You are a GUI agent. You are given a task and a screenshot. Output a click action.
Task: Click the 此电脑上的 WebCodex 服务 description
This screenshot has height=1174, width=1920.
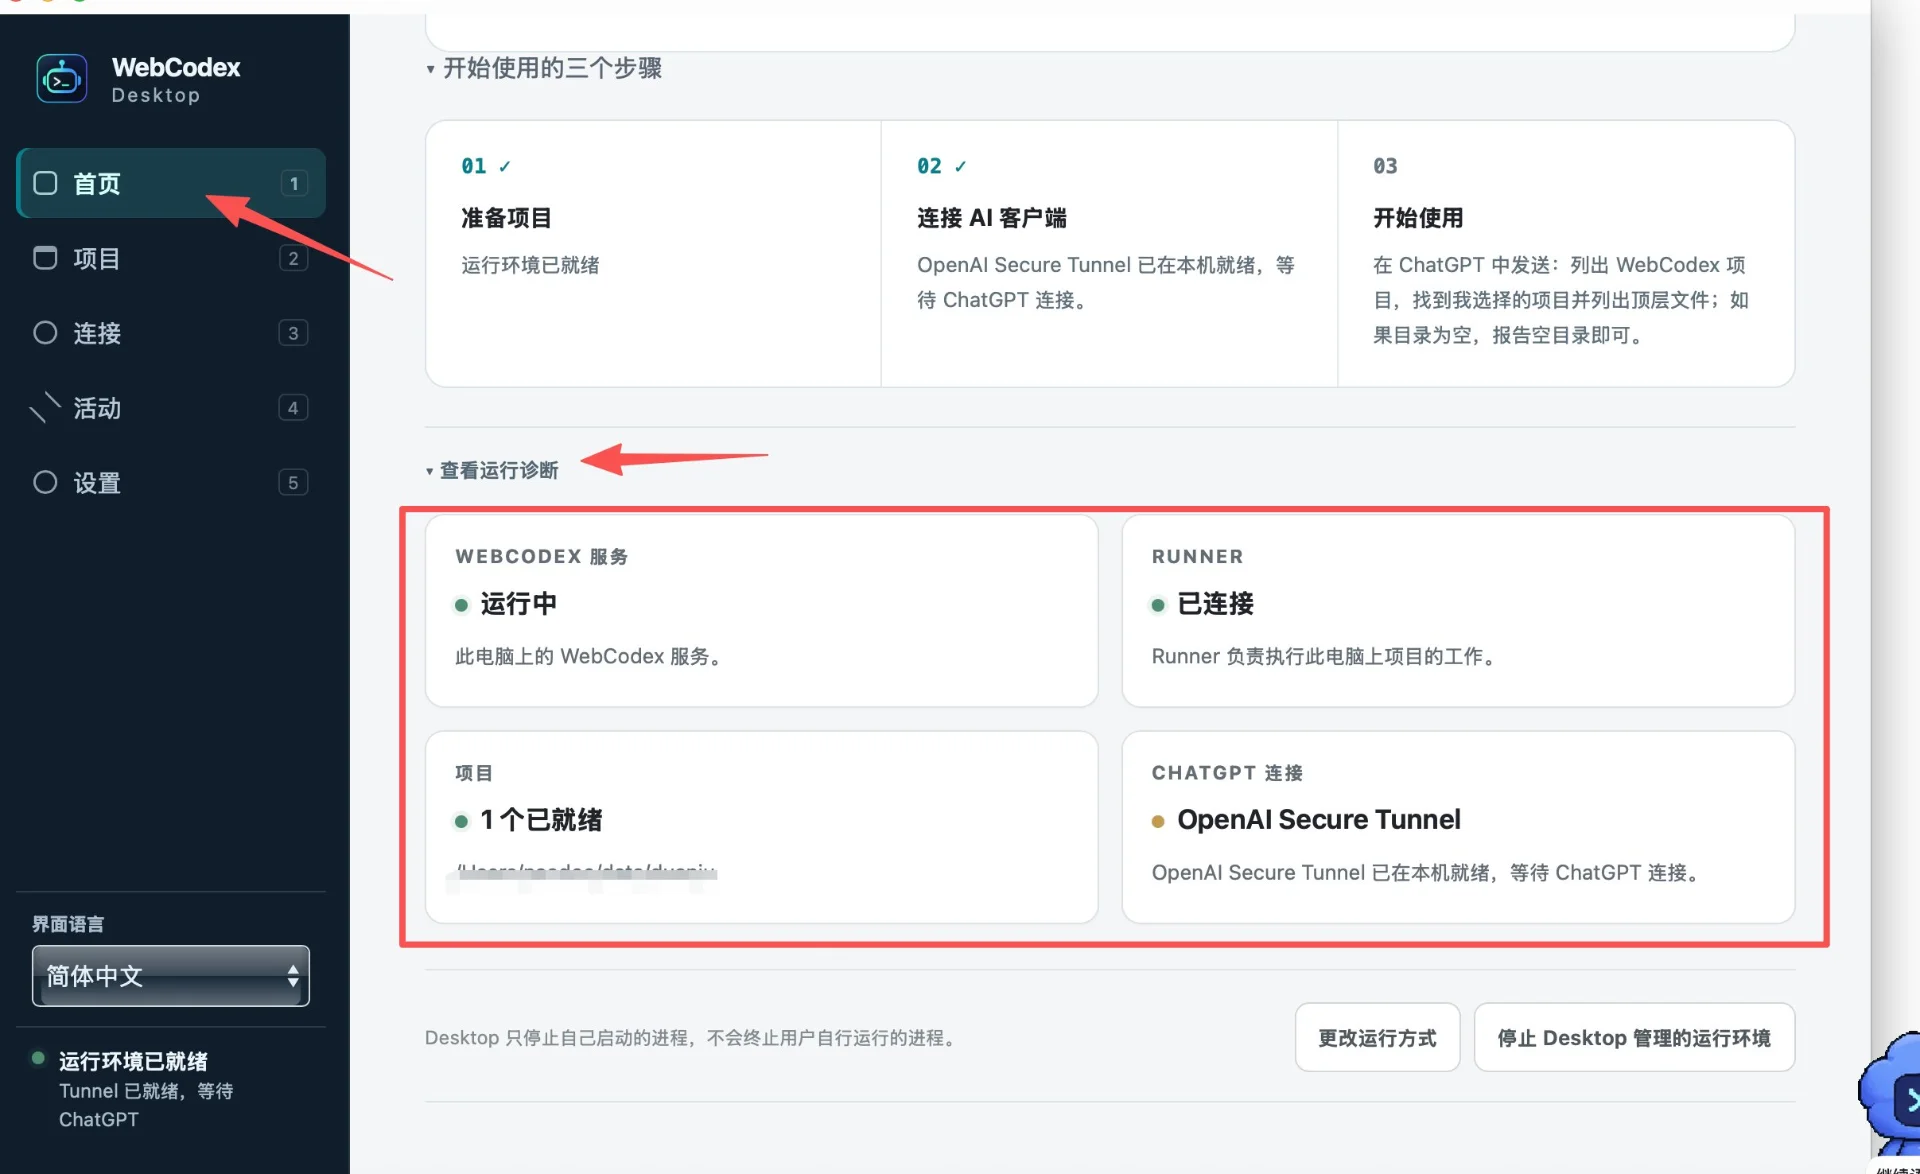click(x=591, y=657)
